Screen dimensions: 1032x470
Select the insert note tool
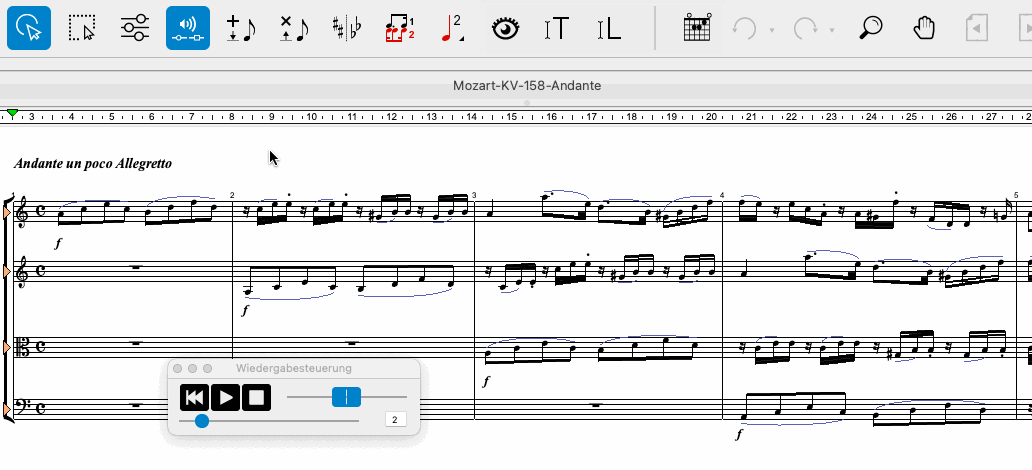click(241, 28)
